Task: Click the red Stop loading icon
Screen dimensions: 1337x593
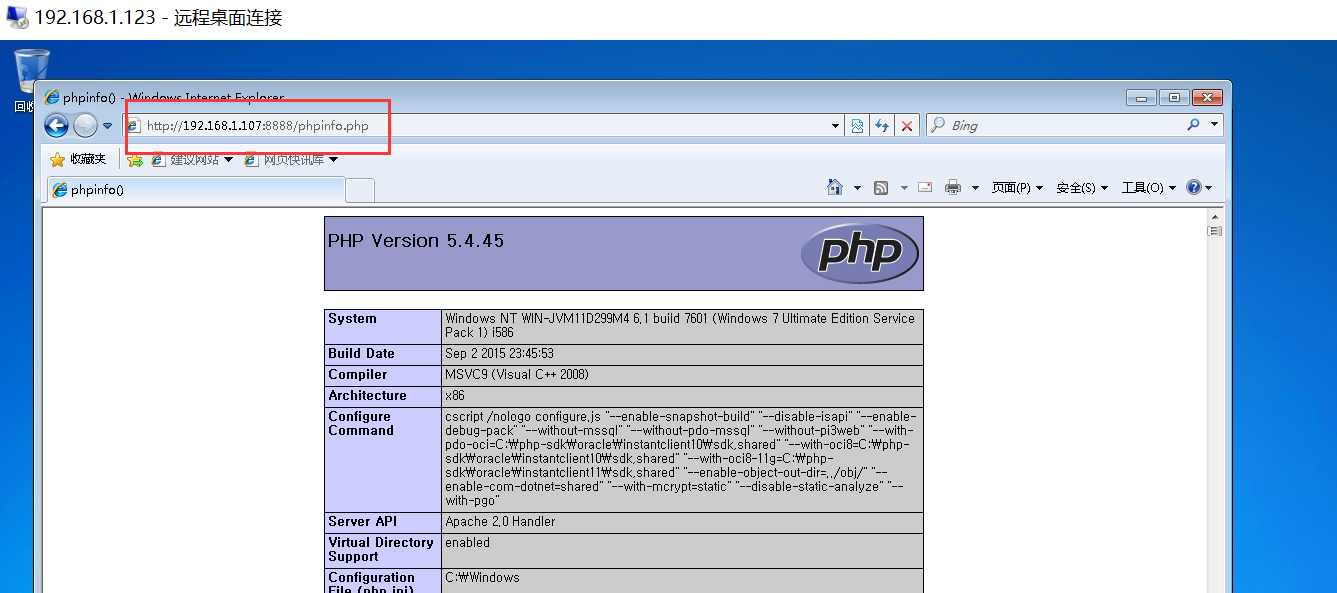Action: coord(907,126)
